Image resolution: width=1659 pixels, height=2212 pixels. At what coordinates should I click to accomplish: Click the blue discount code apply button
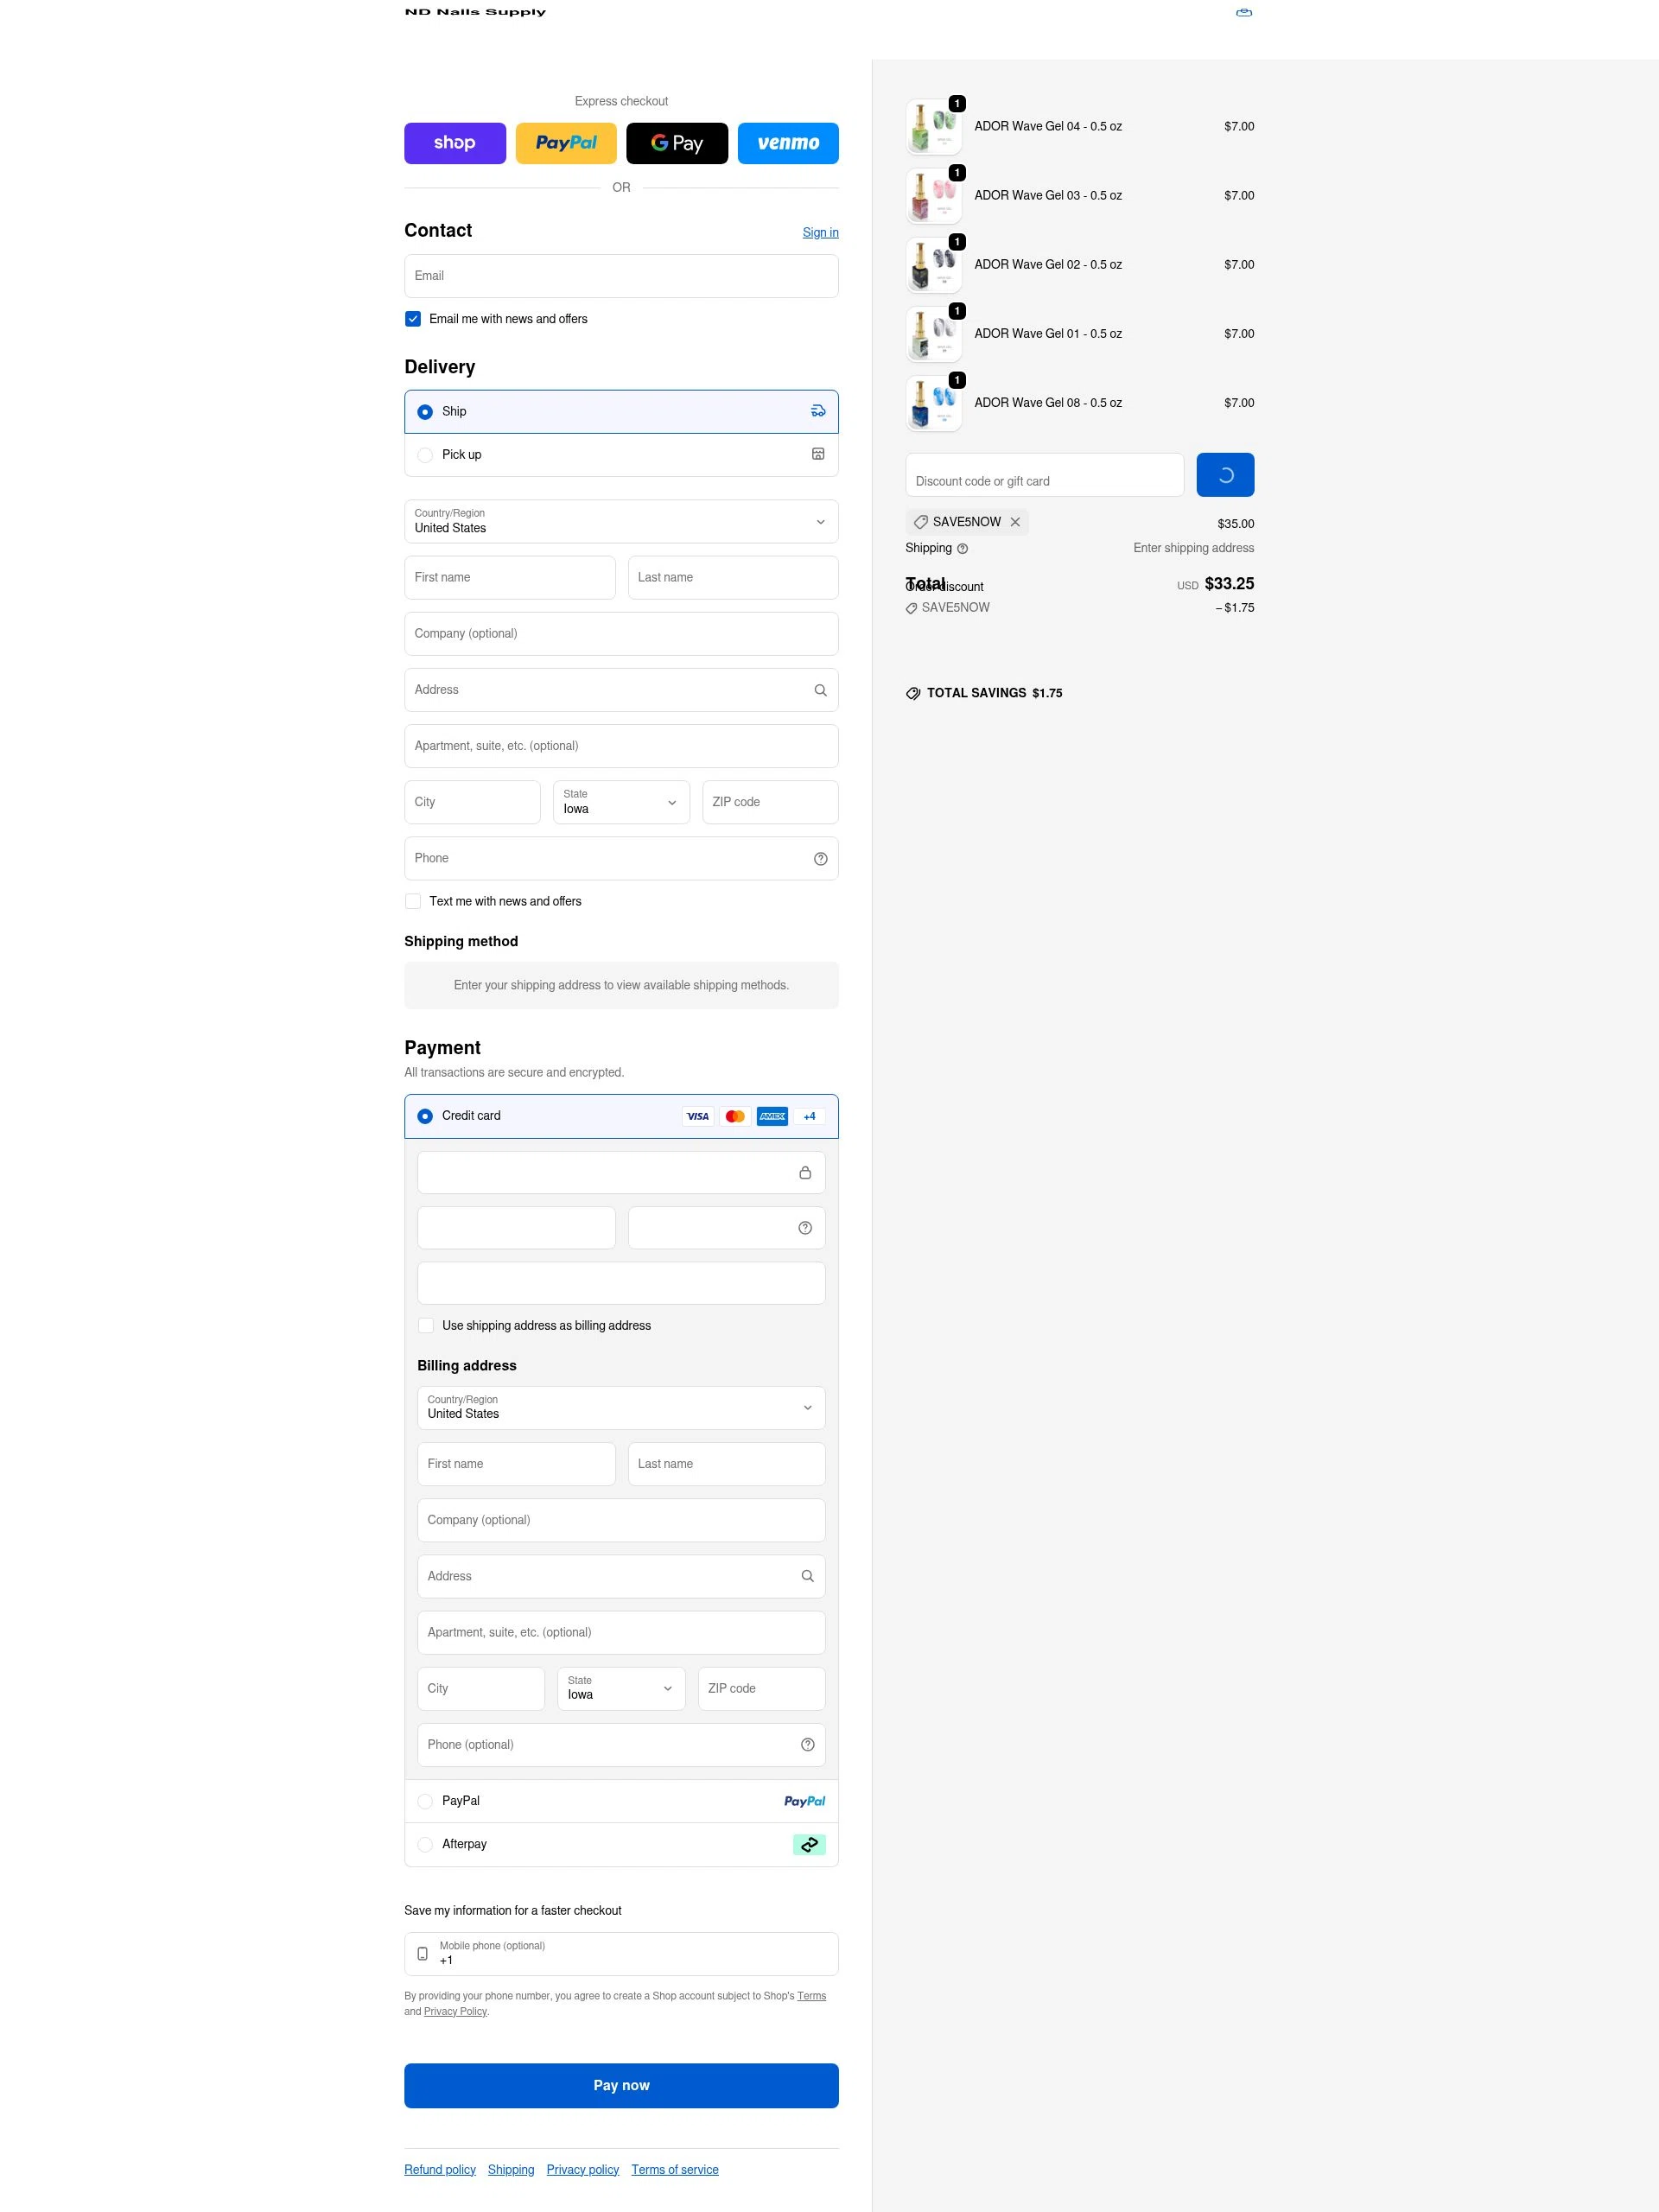pos(1225,474)
